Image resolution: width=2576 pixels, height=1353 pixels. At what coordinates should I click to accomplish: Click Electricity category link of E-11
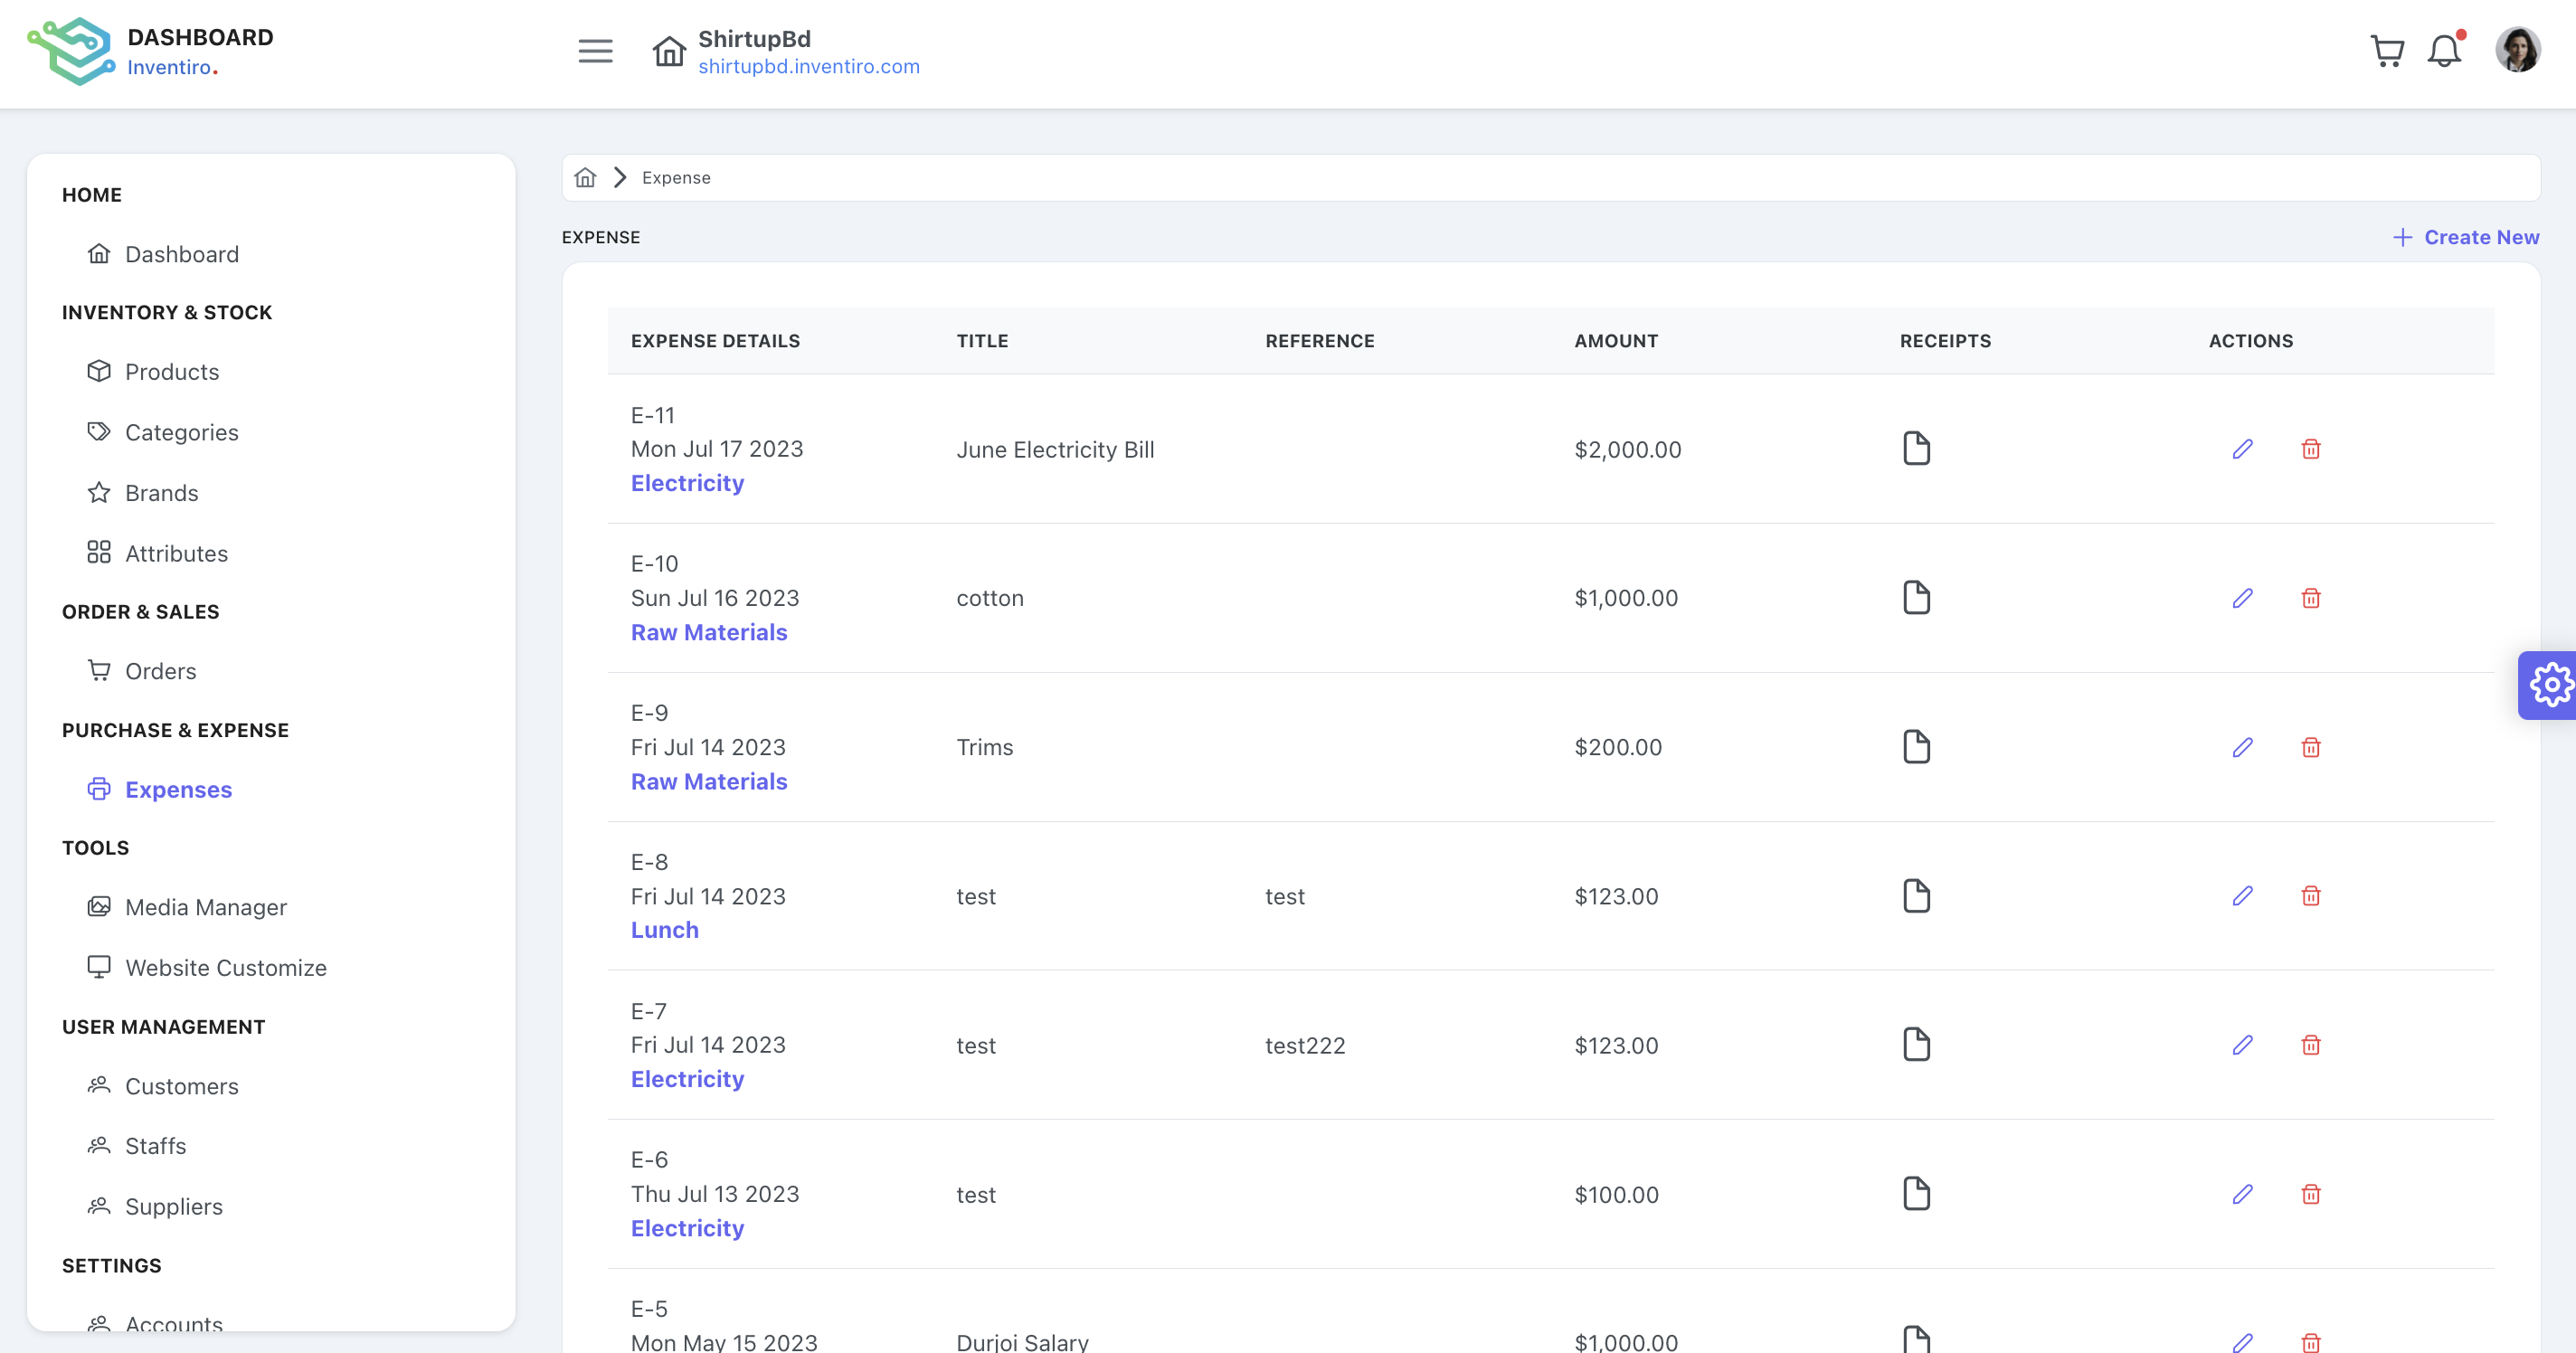pos(688,483)
